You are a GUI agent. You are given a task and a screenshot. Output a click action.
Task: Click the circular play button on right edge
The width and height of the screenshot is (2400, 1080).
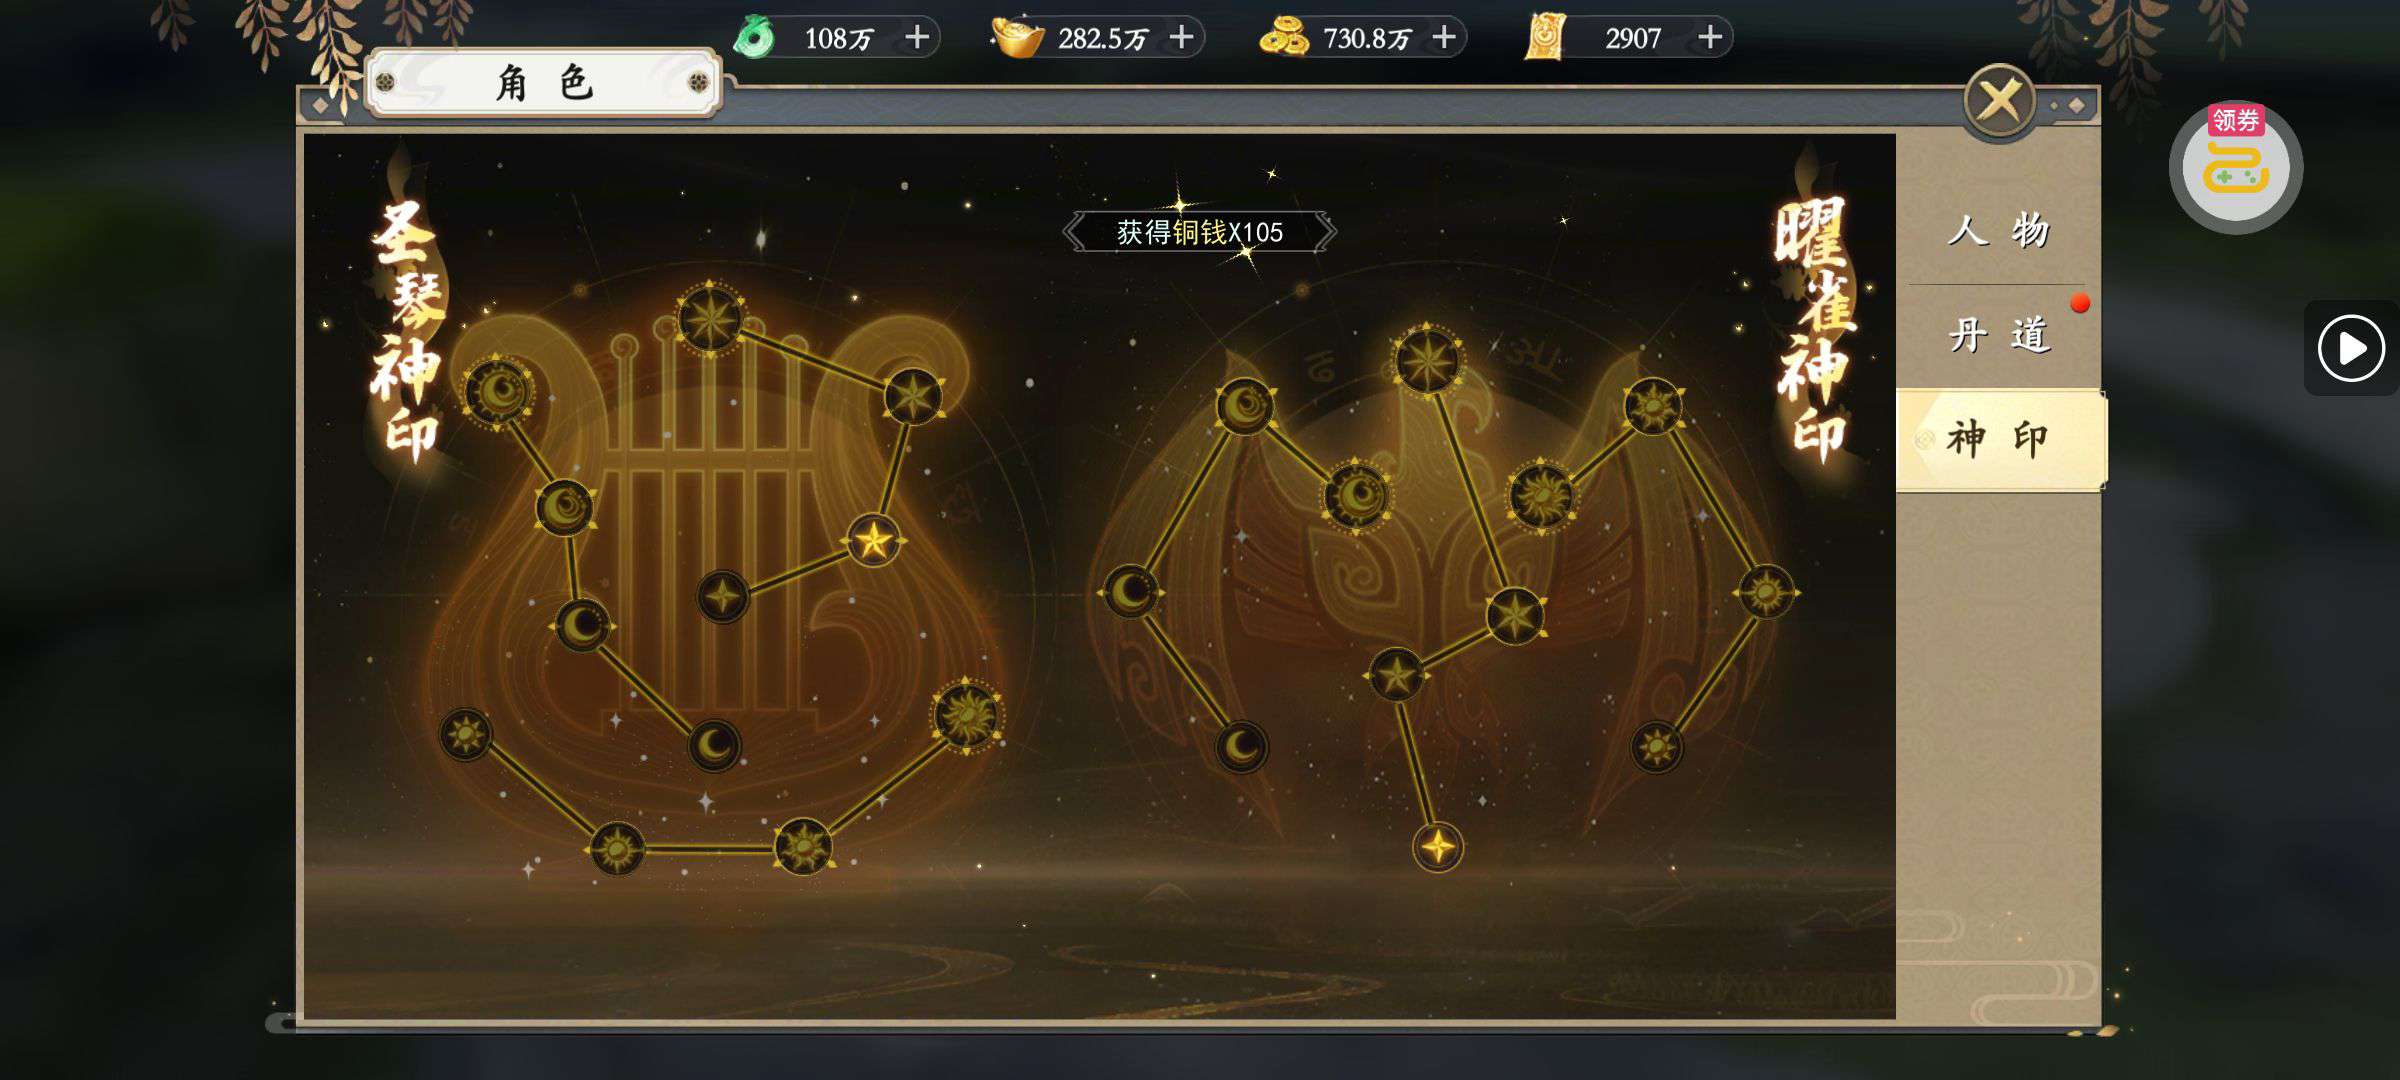pos(2351,348)
